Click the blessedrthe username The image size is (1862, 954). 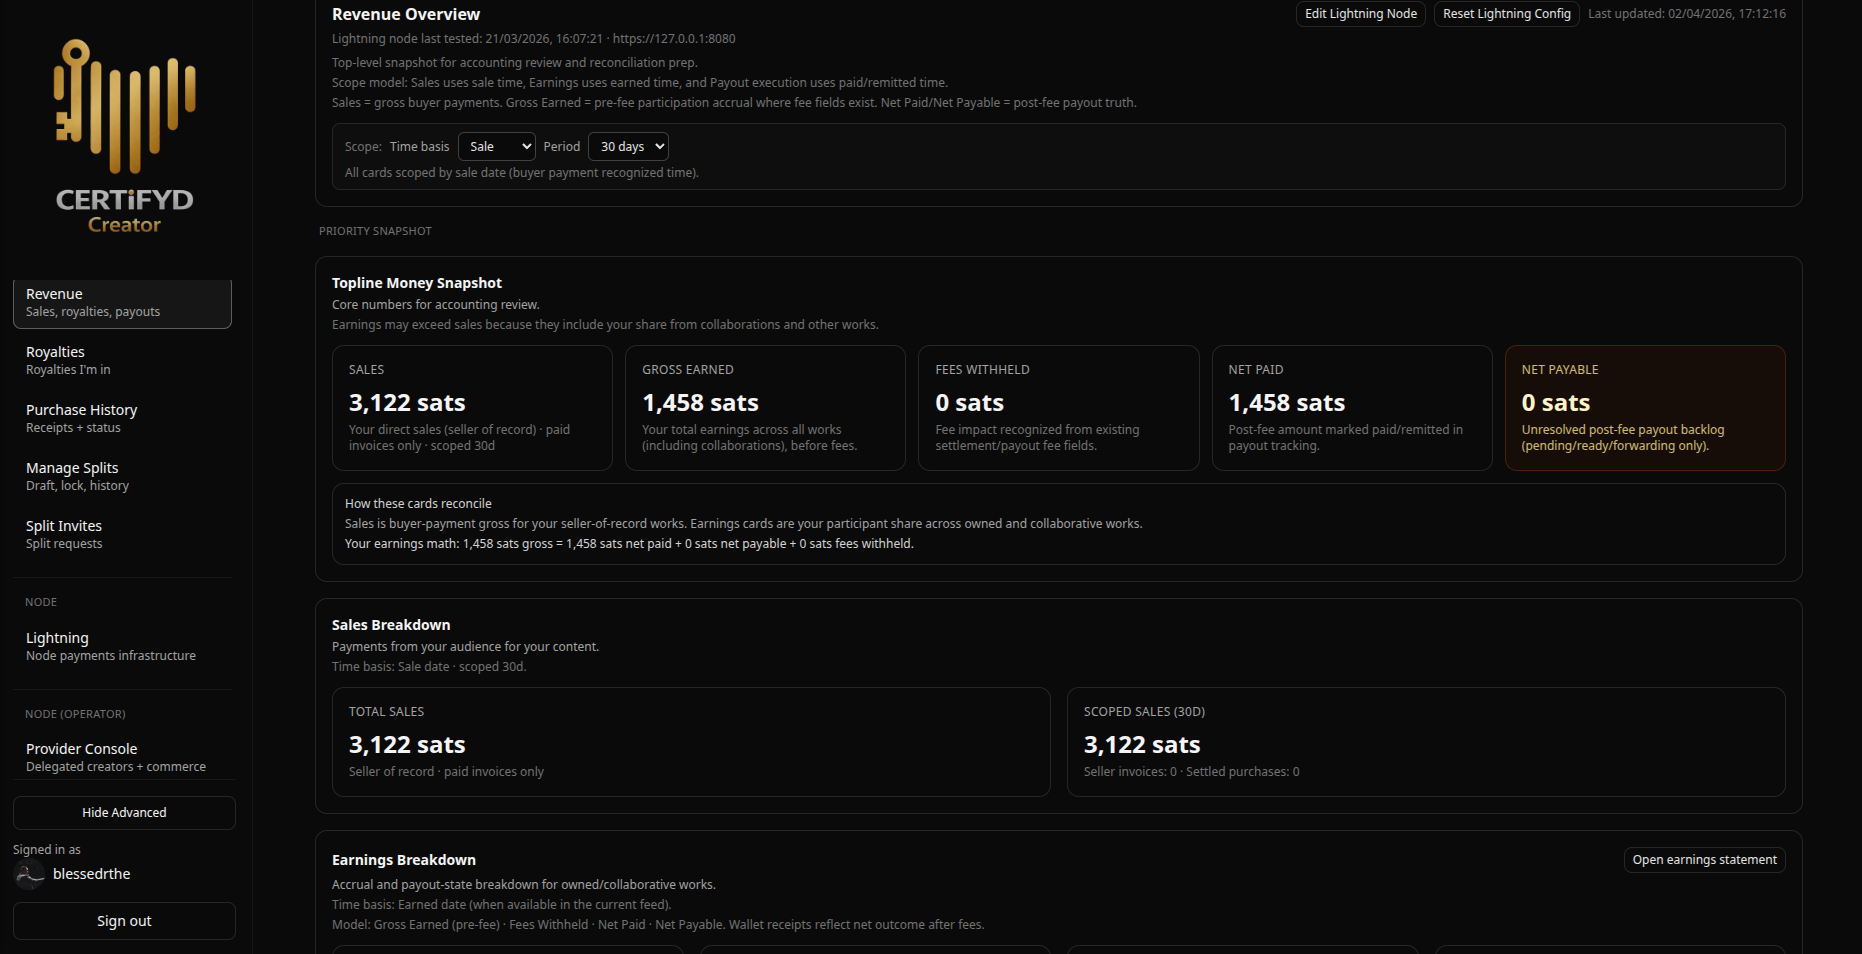[92, 874]
